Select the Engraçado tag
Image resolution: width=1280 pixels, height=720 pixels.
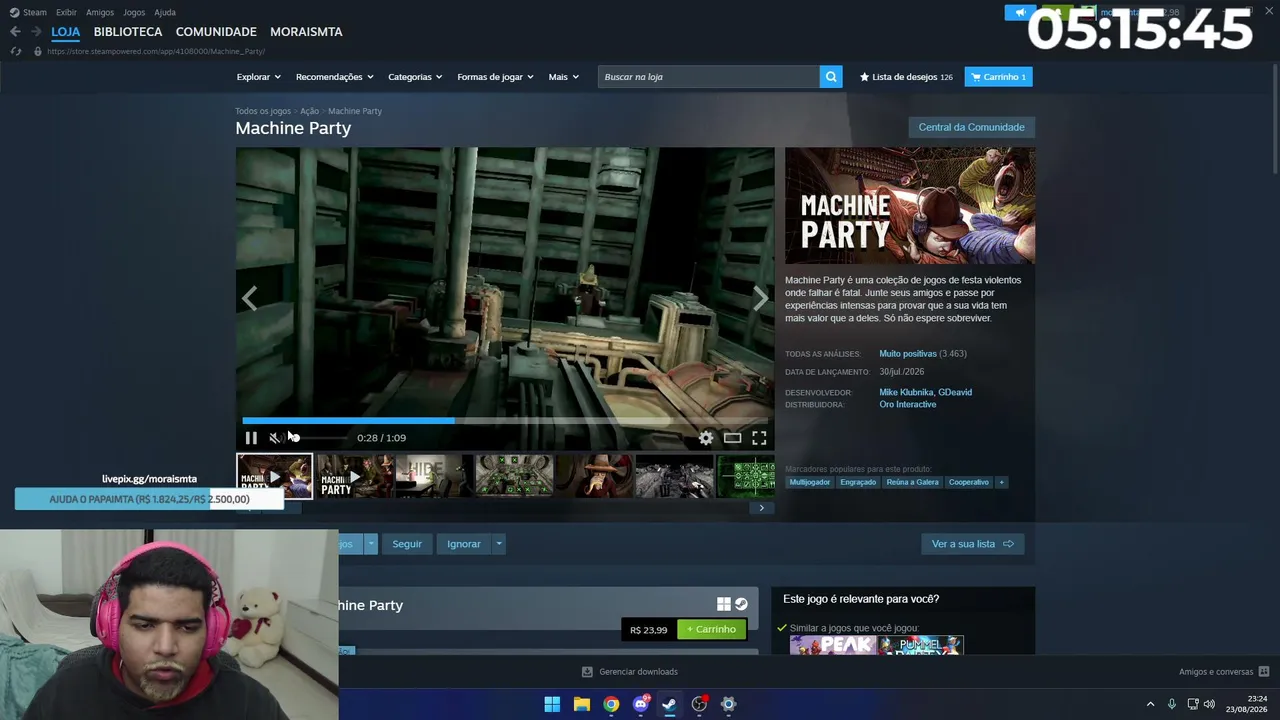coord(858,482)
